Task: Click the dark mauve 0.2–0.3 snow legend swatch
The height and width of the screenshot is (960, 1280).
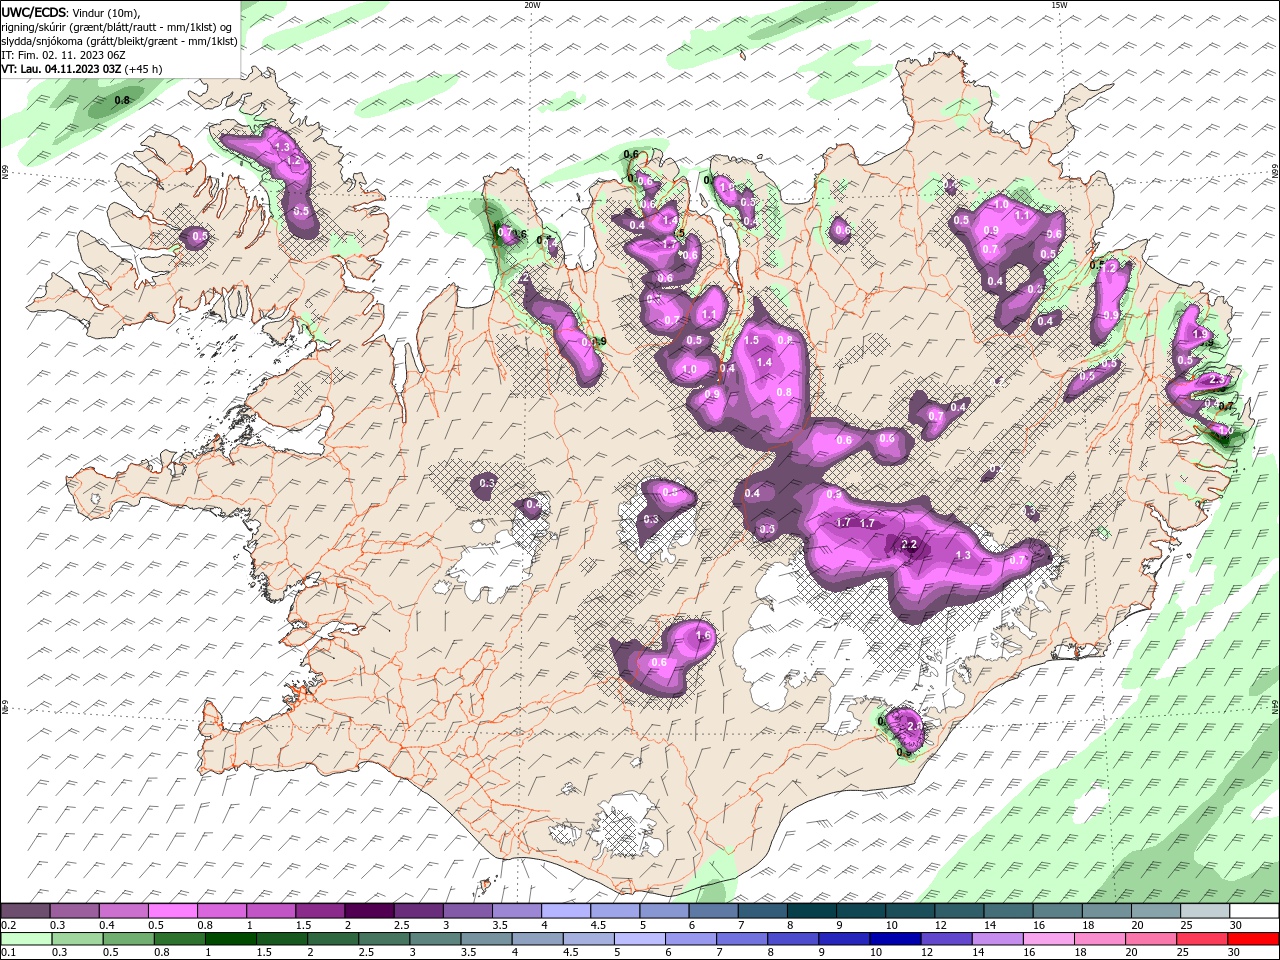Action: click(26, 911)
